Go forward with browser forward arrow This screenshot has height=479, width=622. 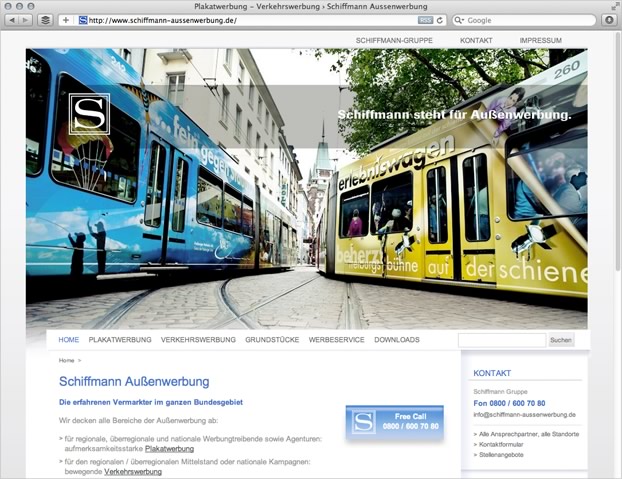(x=25, y=20)
